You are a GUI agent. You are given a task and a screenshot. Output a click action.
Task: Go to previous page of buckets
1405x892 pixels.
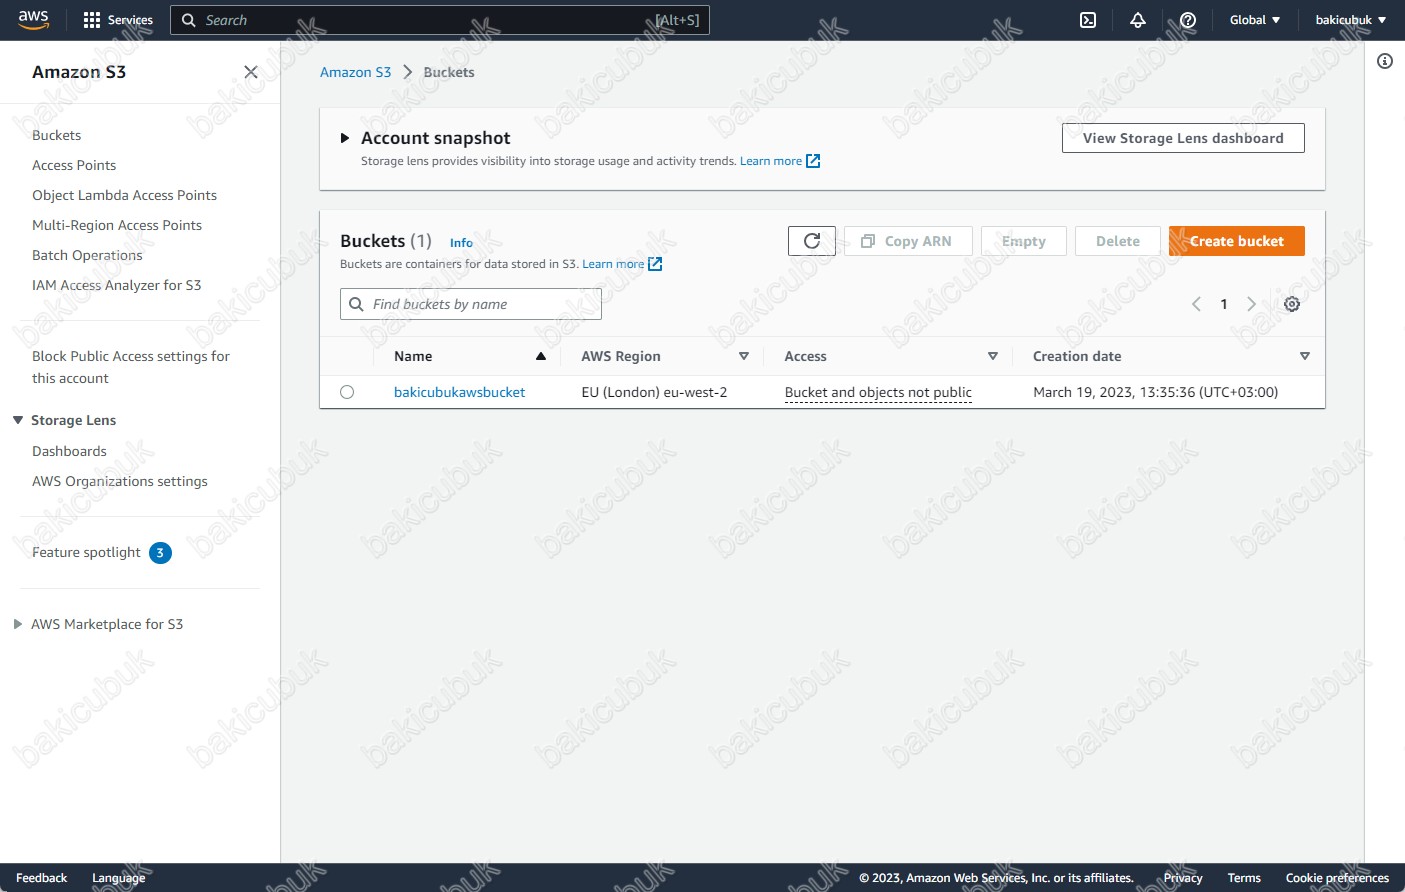click(1196, 304)
